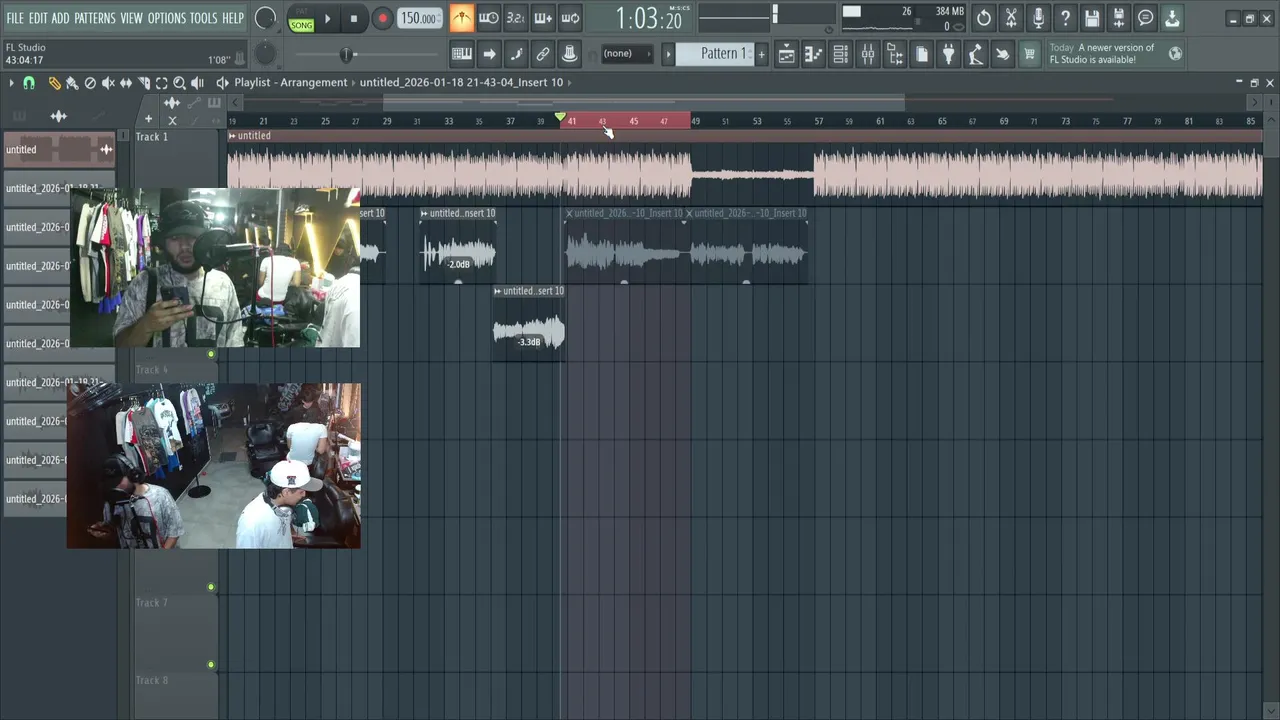Open the plugin database plug icon
1280x720 pixels.
point(949,54)
